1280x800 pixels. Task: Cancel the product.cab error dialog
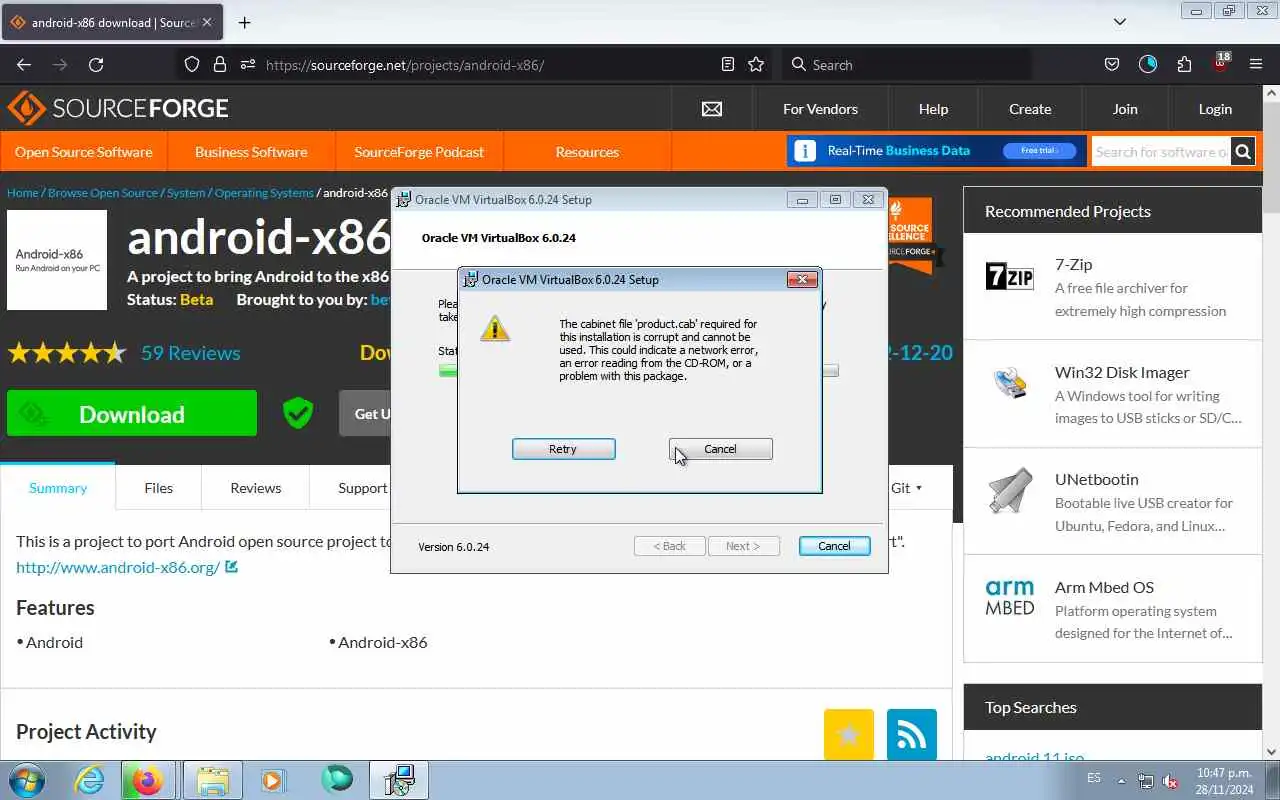tap(720, 449)
